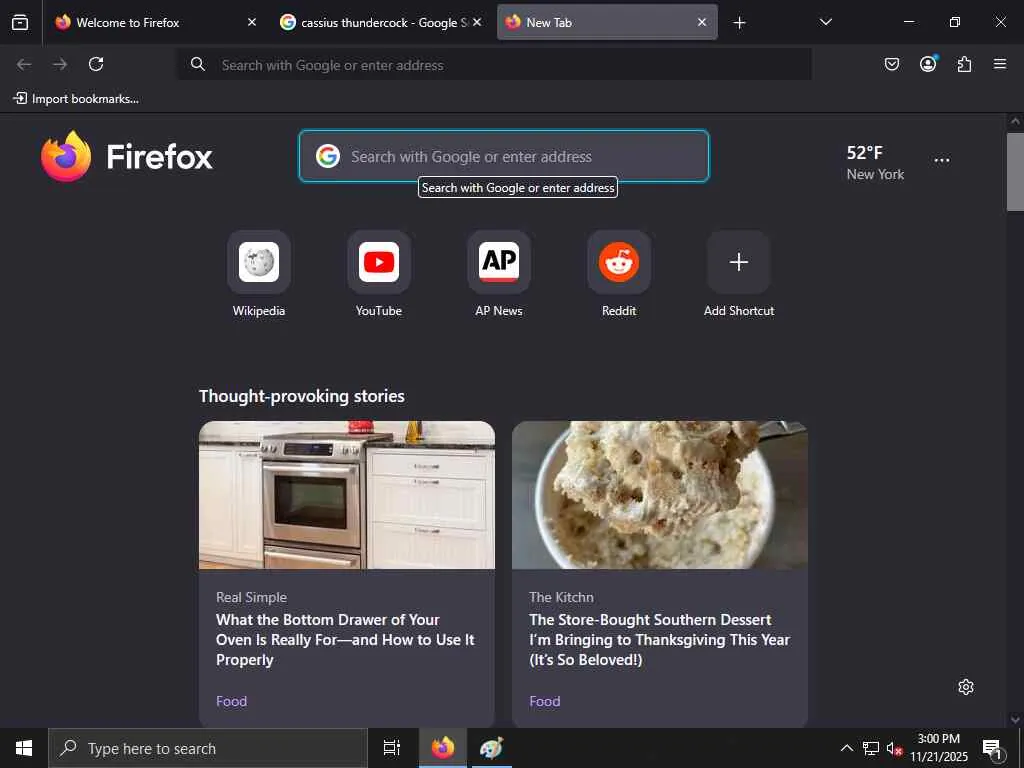The image size is (1024, 768).
Task: Close the Welcome to Firefox tab
Action: [252, 22]
